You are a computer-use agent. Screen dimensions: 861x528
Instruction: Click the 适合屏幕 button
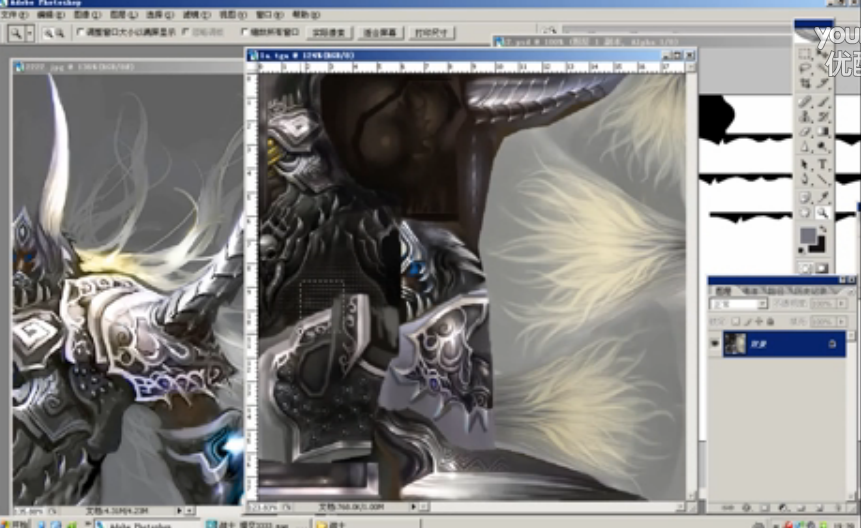pos(379,33)
